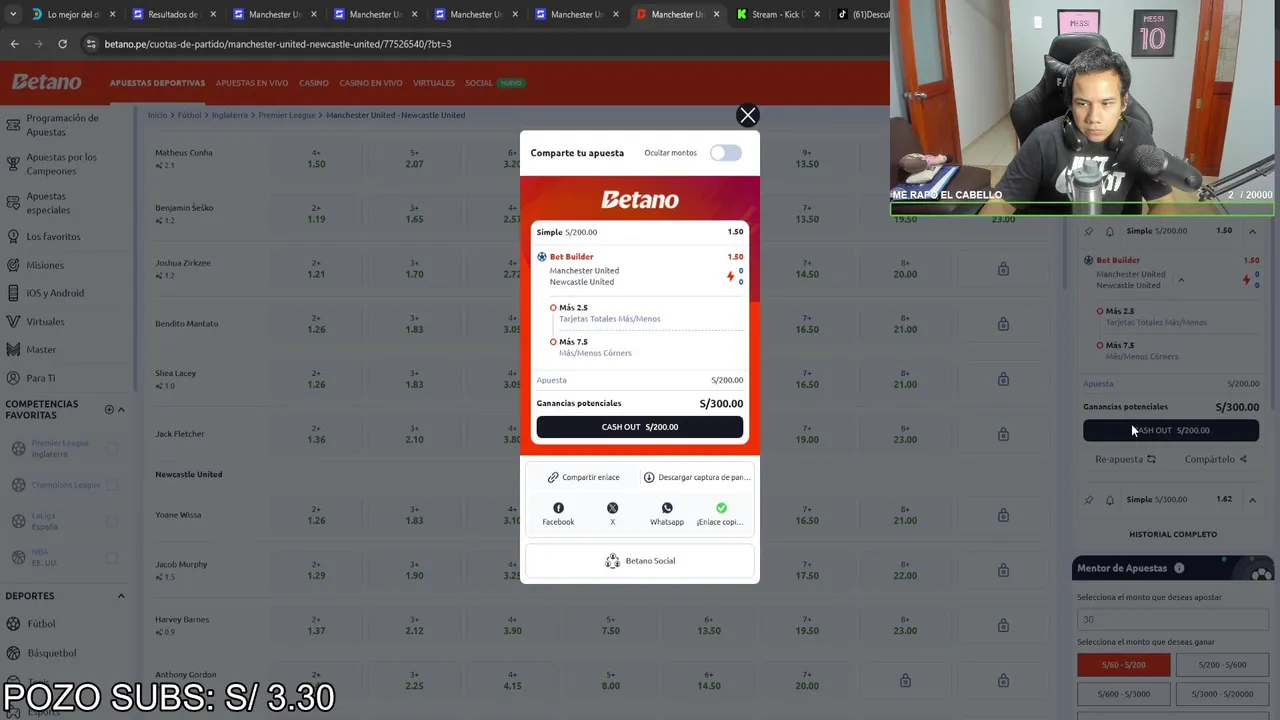This screenshot has height=720, width=1280.
Task: Open Betano Social sharing option
Action: click(x=640, y=561)
